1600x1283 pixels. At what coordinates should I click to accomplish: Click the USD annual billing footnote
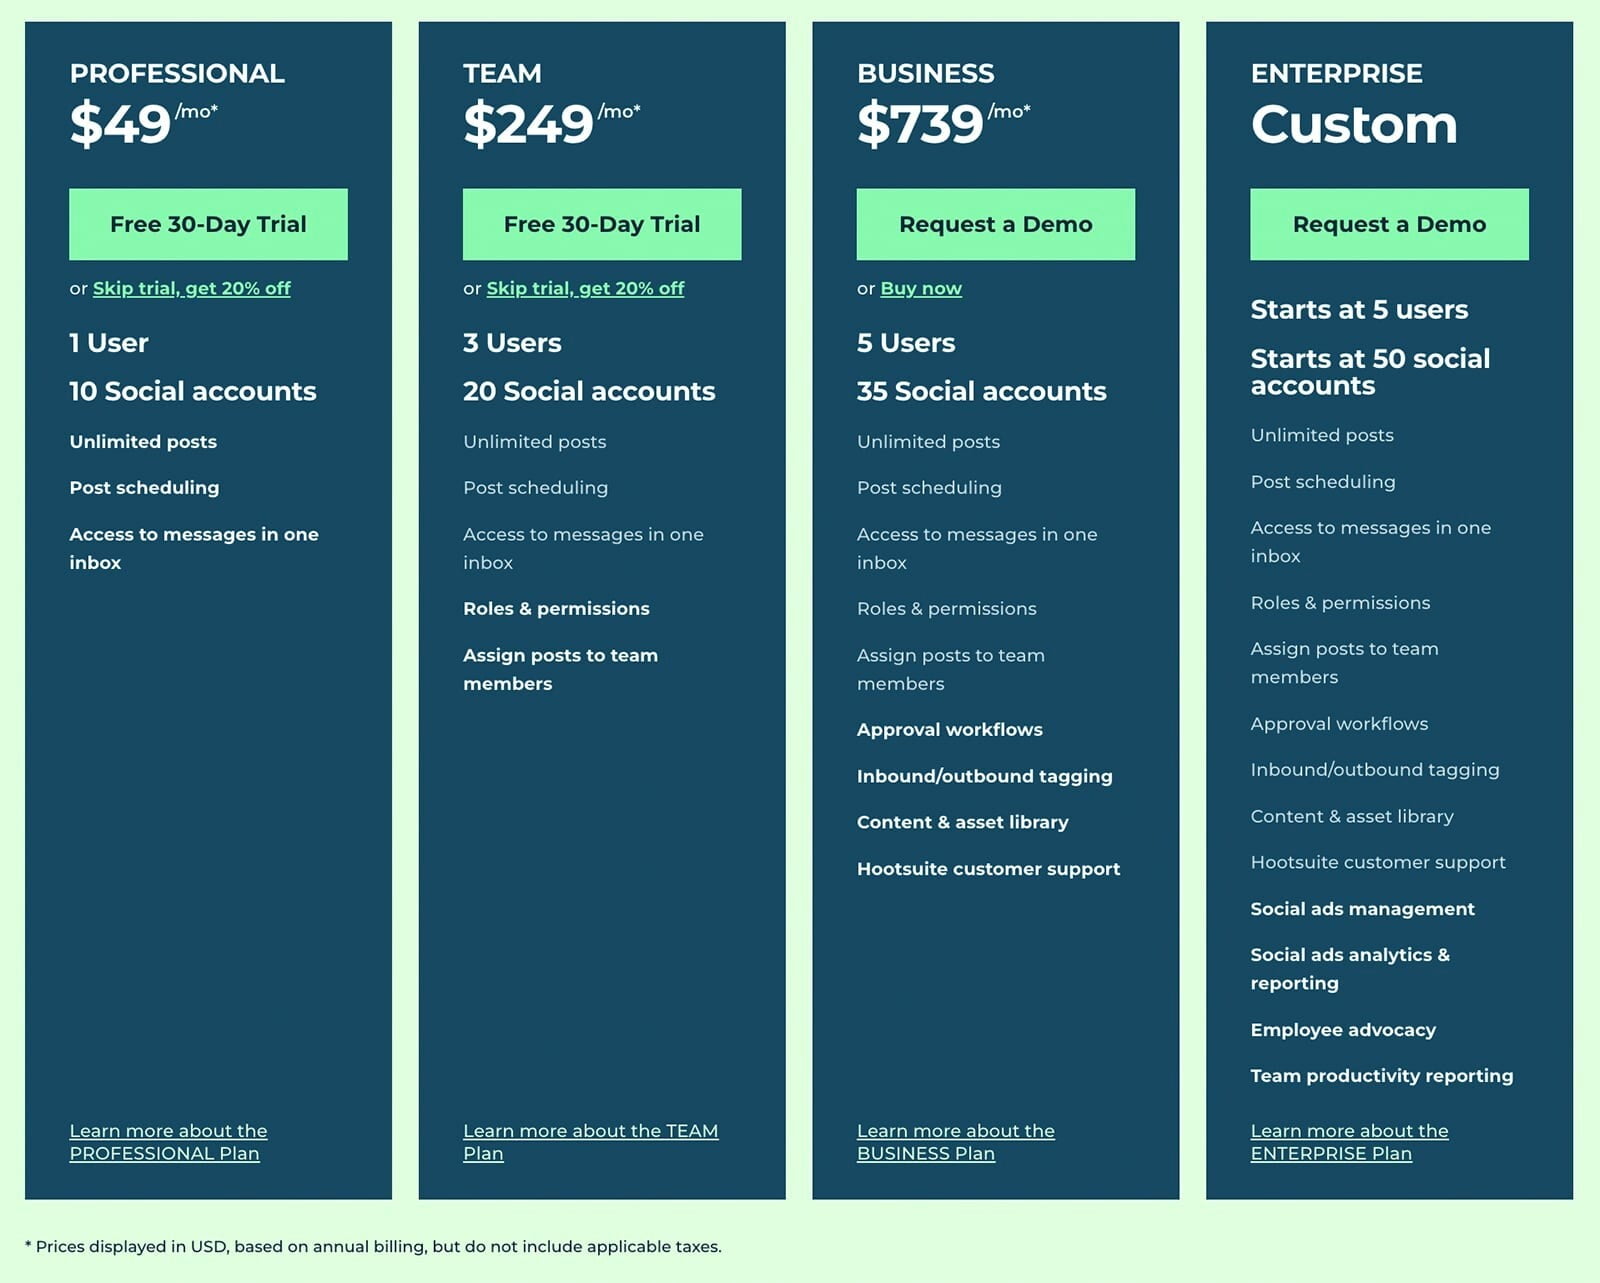click(x=373, y=1246)
